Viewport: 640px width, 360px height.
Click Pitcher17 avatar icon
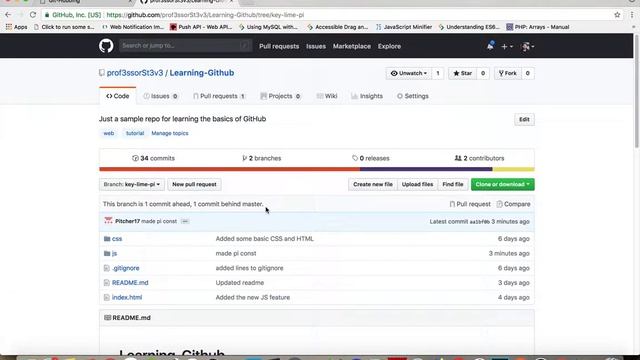[108, 221]
